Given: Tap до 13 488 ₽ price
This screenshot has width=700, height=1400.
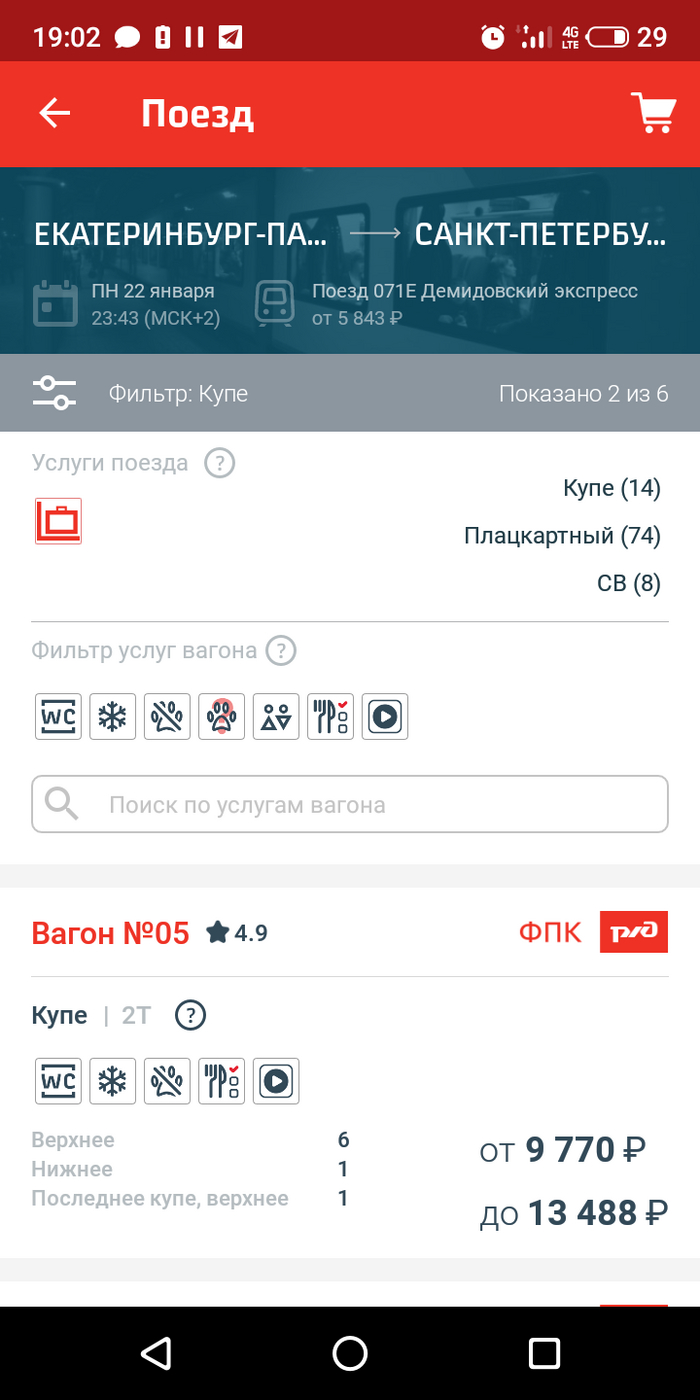Looking at the screenshot, I should [574, 1213].
